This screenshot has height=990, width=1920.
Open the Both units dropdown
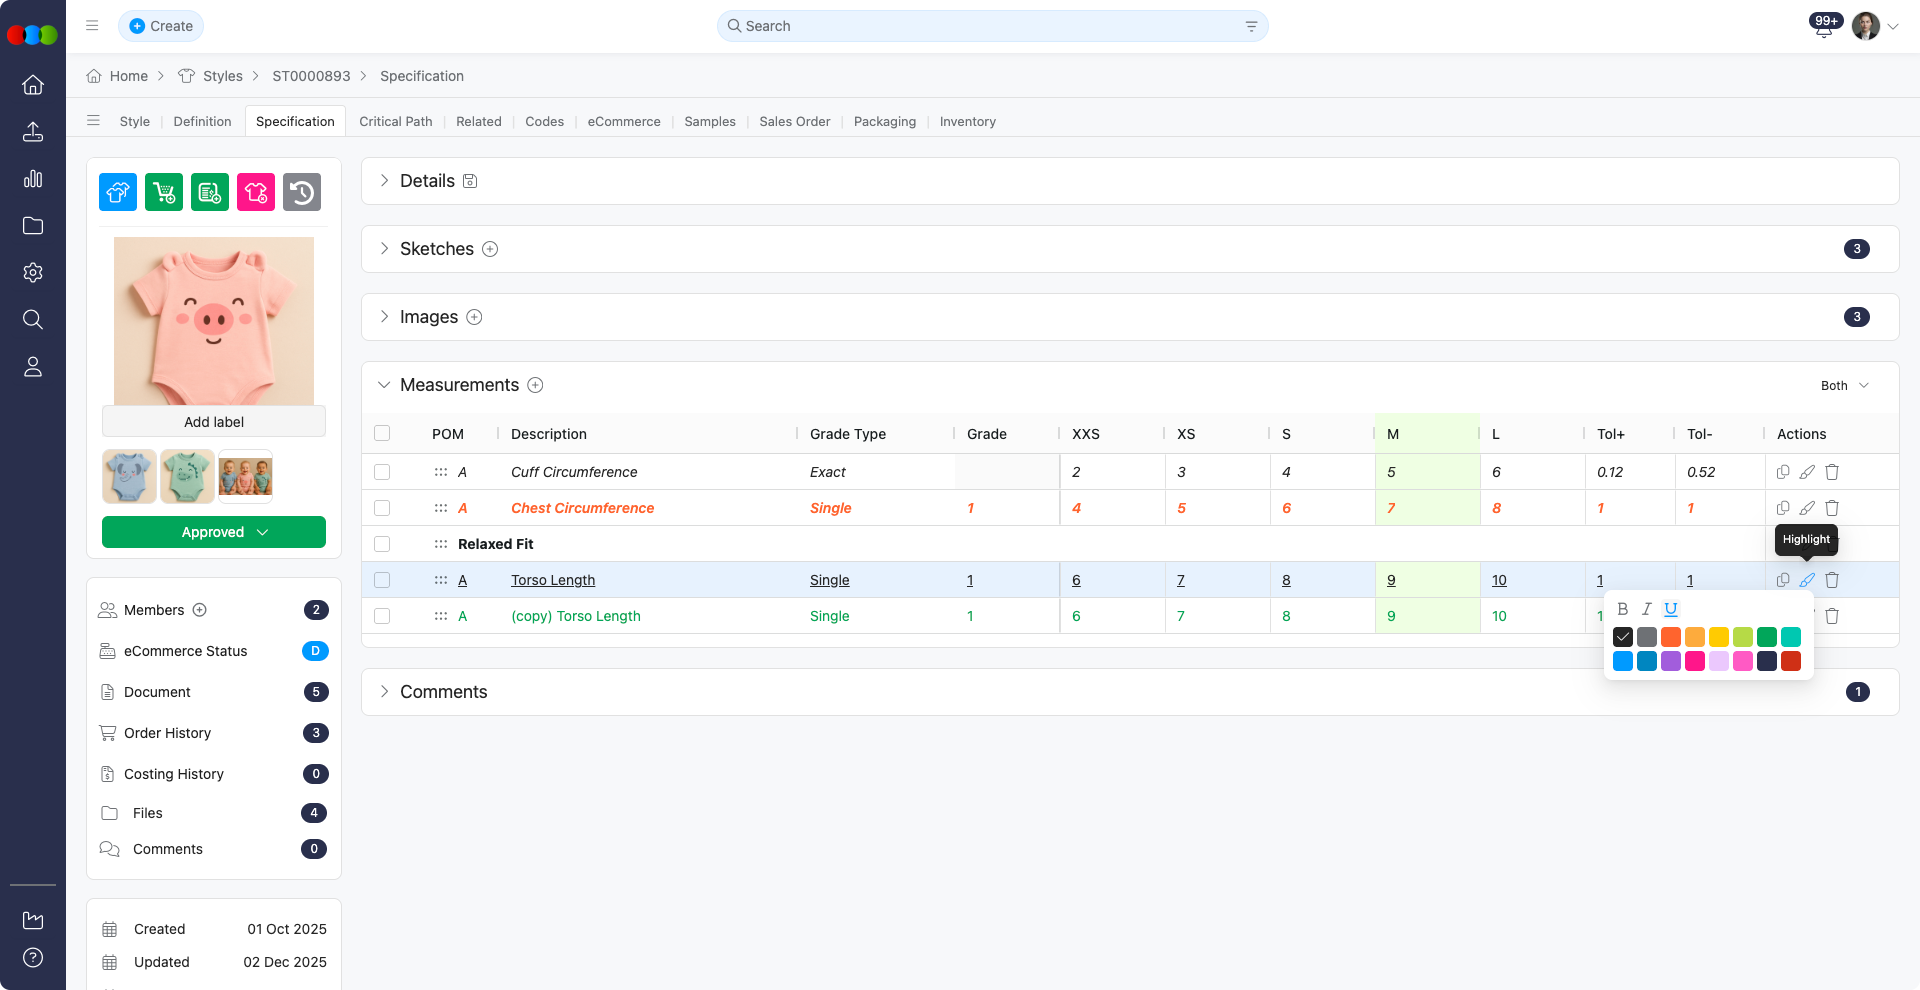1844,386
